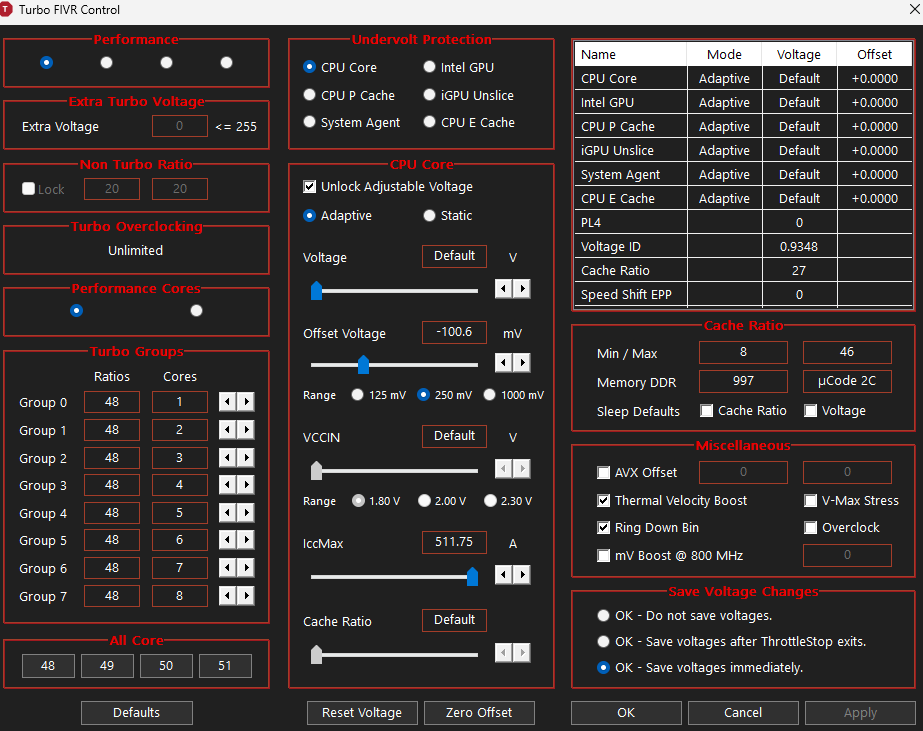This screenshot has height=731, width=923.
Task: Click the Offset Voltage slider thumb
Action: tap(364, 364)
